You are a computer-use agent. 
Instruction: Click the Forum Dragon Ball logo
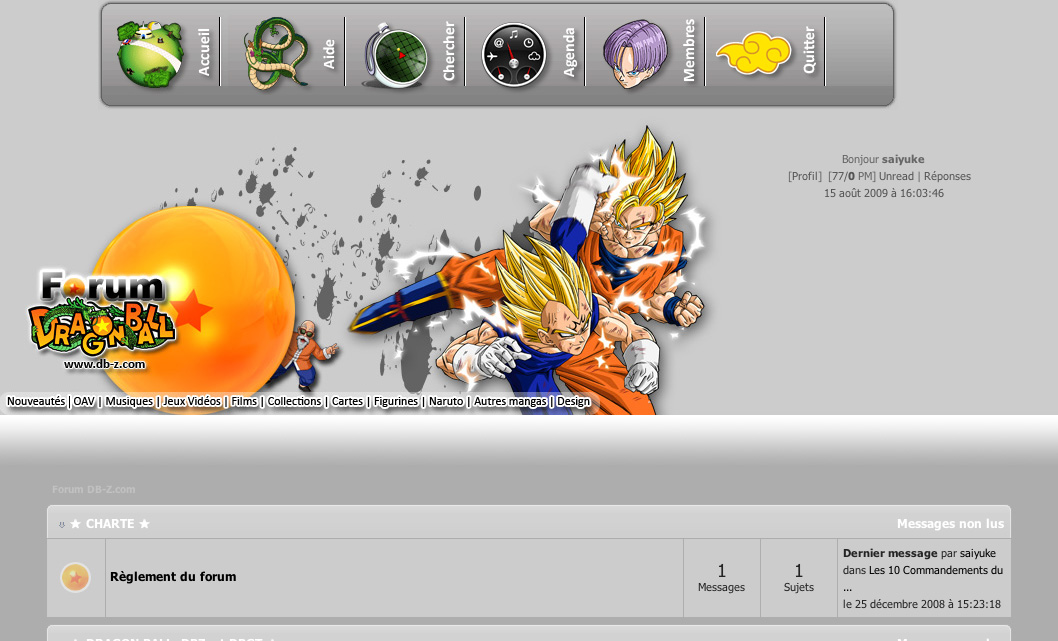pos(103,312)
